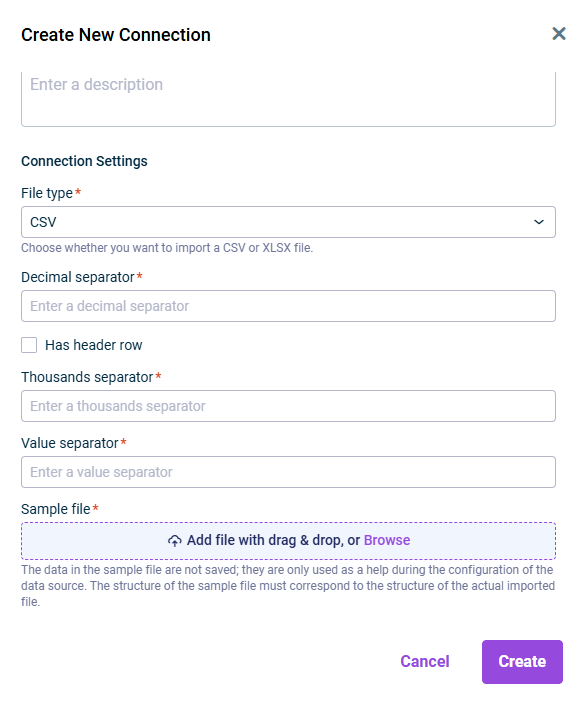Select the thousands separator input box
581x711 pixels.
click(288, 406)
